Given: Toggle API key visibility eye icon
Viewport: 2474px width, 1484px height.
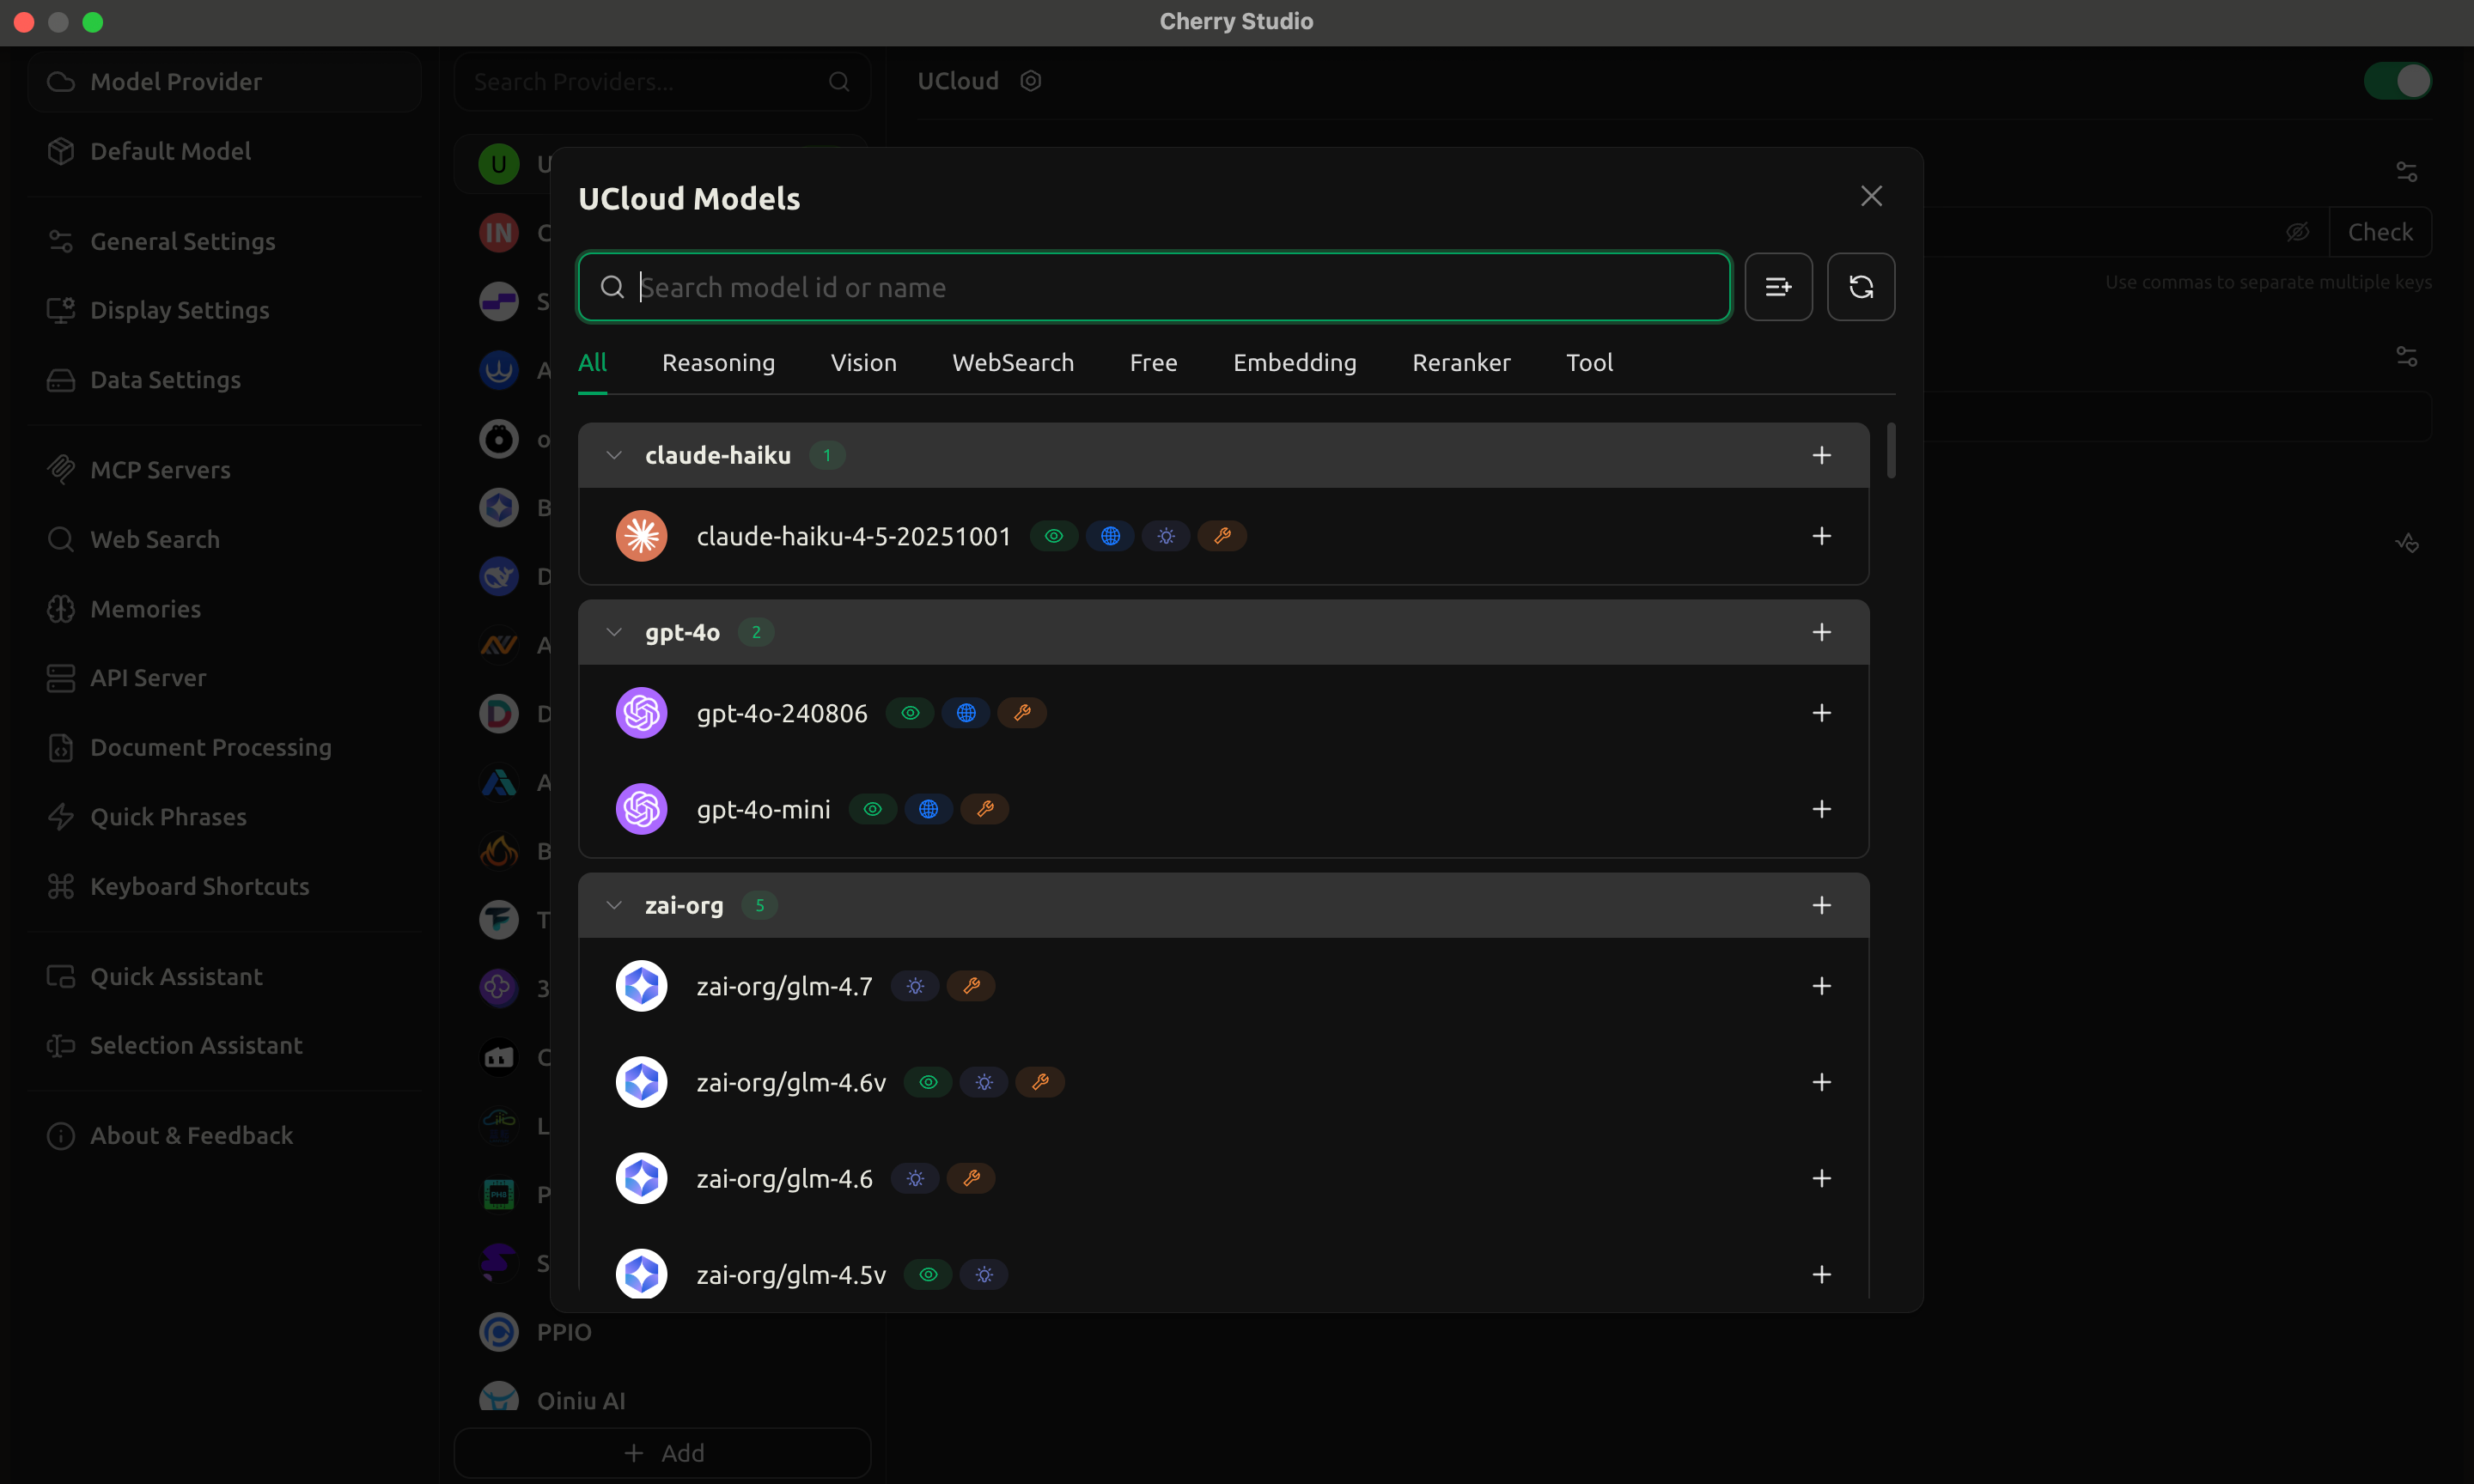Looking at the screenshot, I should pos(2297,232).
